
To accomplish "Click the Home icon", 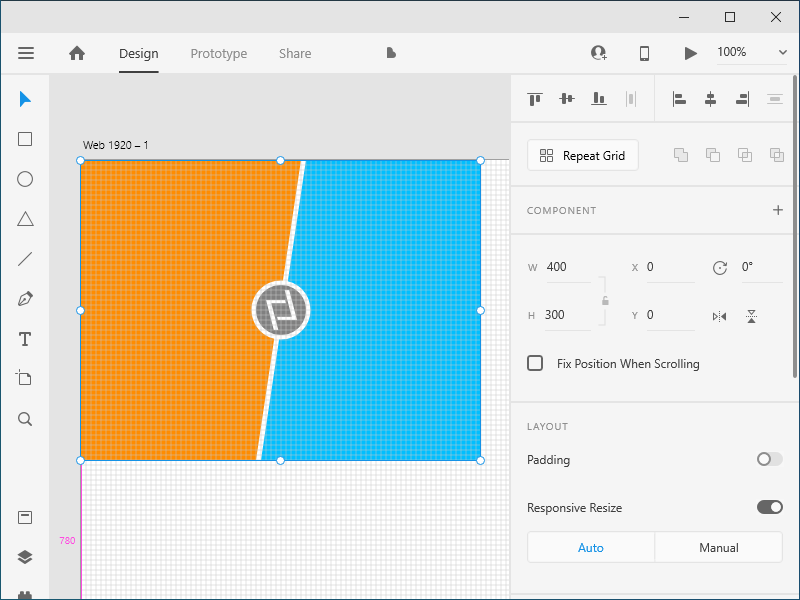I will tap(77, 53).
